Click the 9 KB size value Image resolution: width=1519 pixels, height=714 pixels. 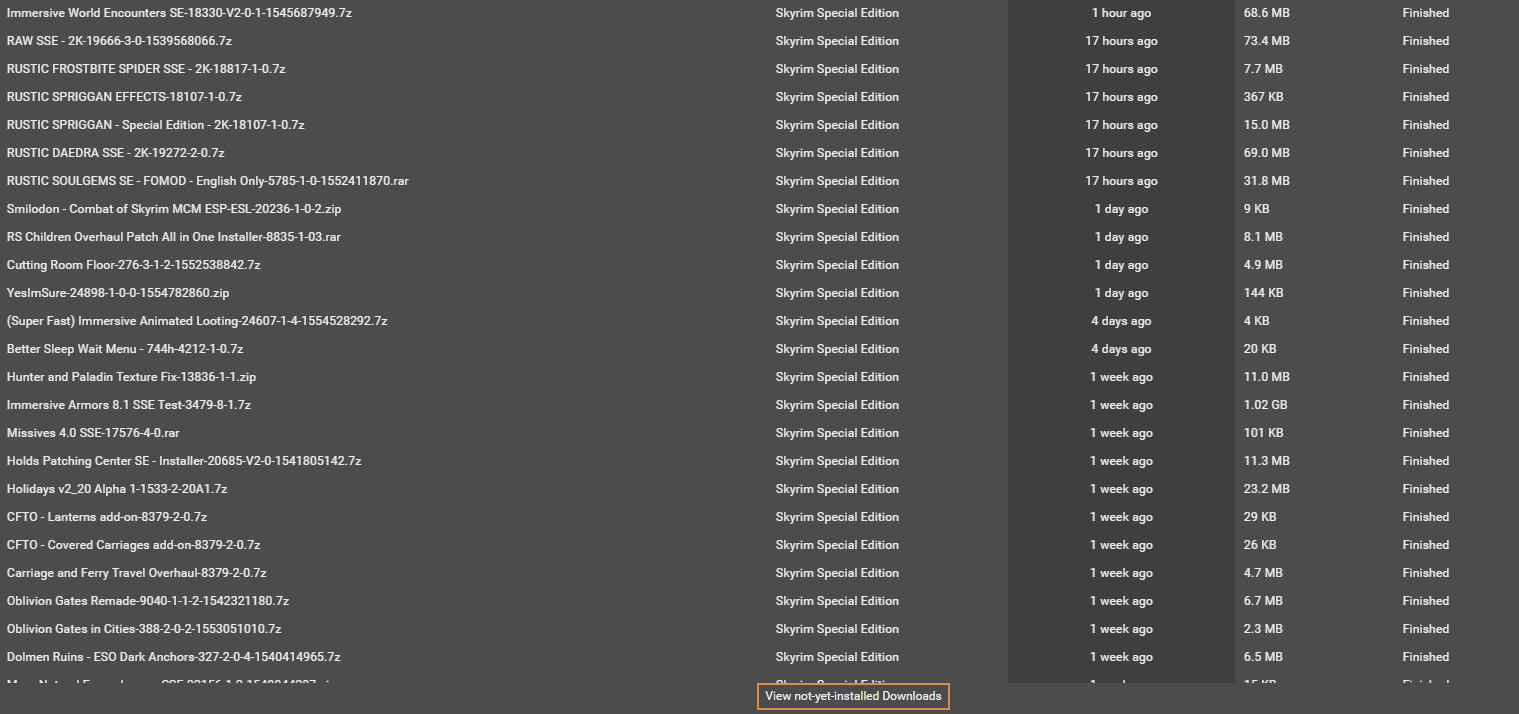1257,209
